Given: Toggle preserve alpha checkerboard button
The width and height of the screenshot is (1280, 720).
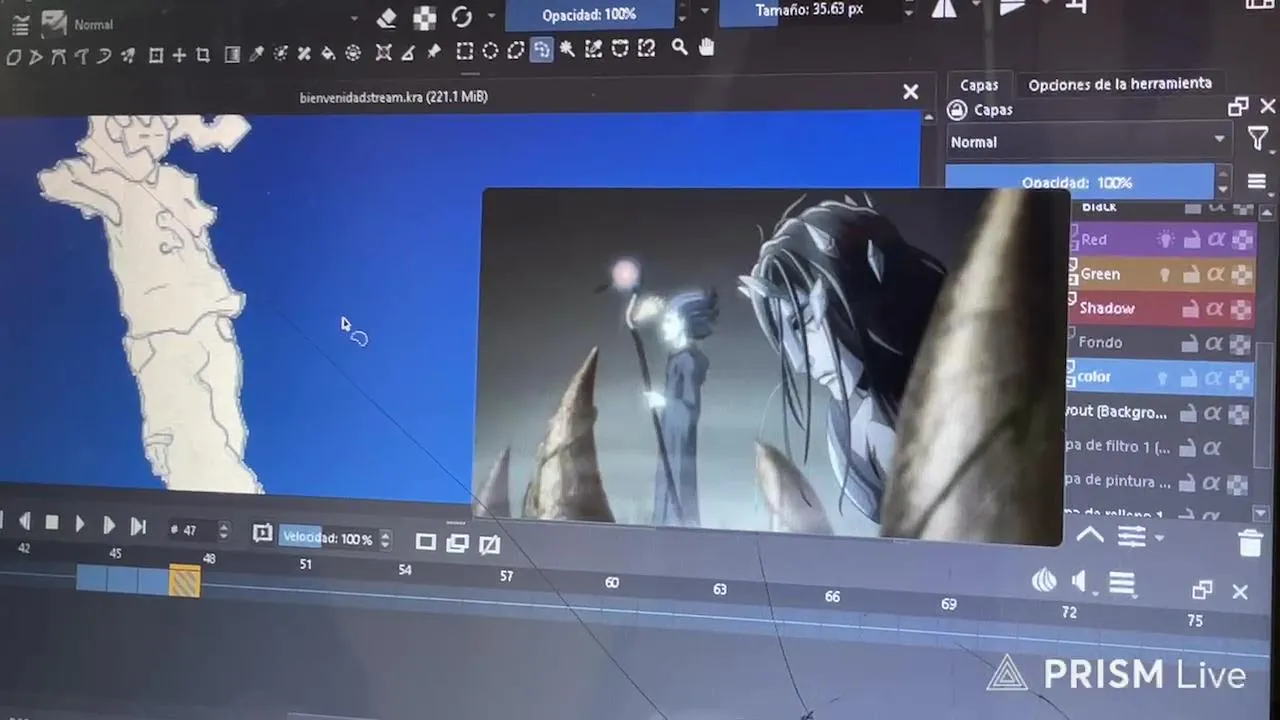Looking at the screenshot, I should click(x=424, y=17).
